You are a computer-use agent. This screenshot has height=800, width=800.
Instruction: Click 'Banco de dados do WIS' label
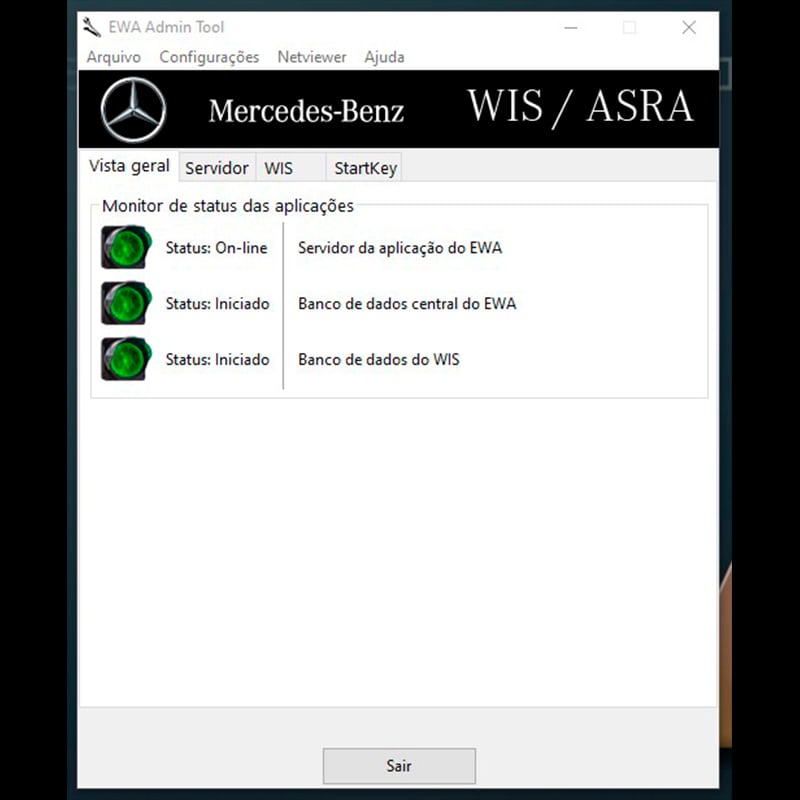point(379,359)
